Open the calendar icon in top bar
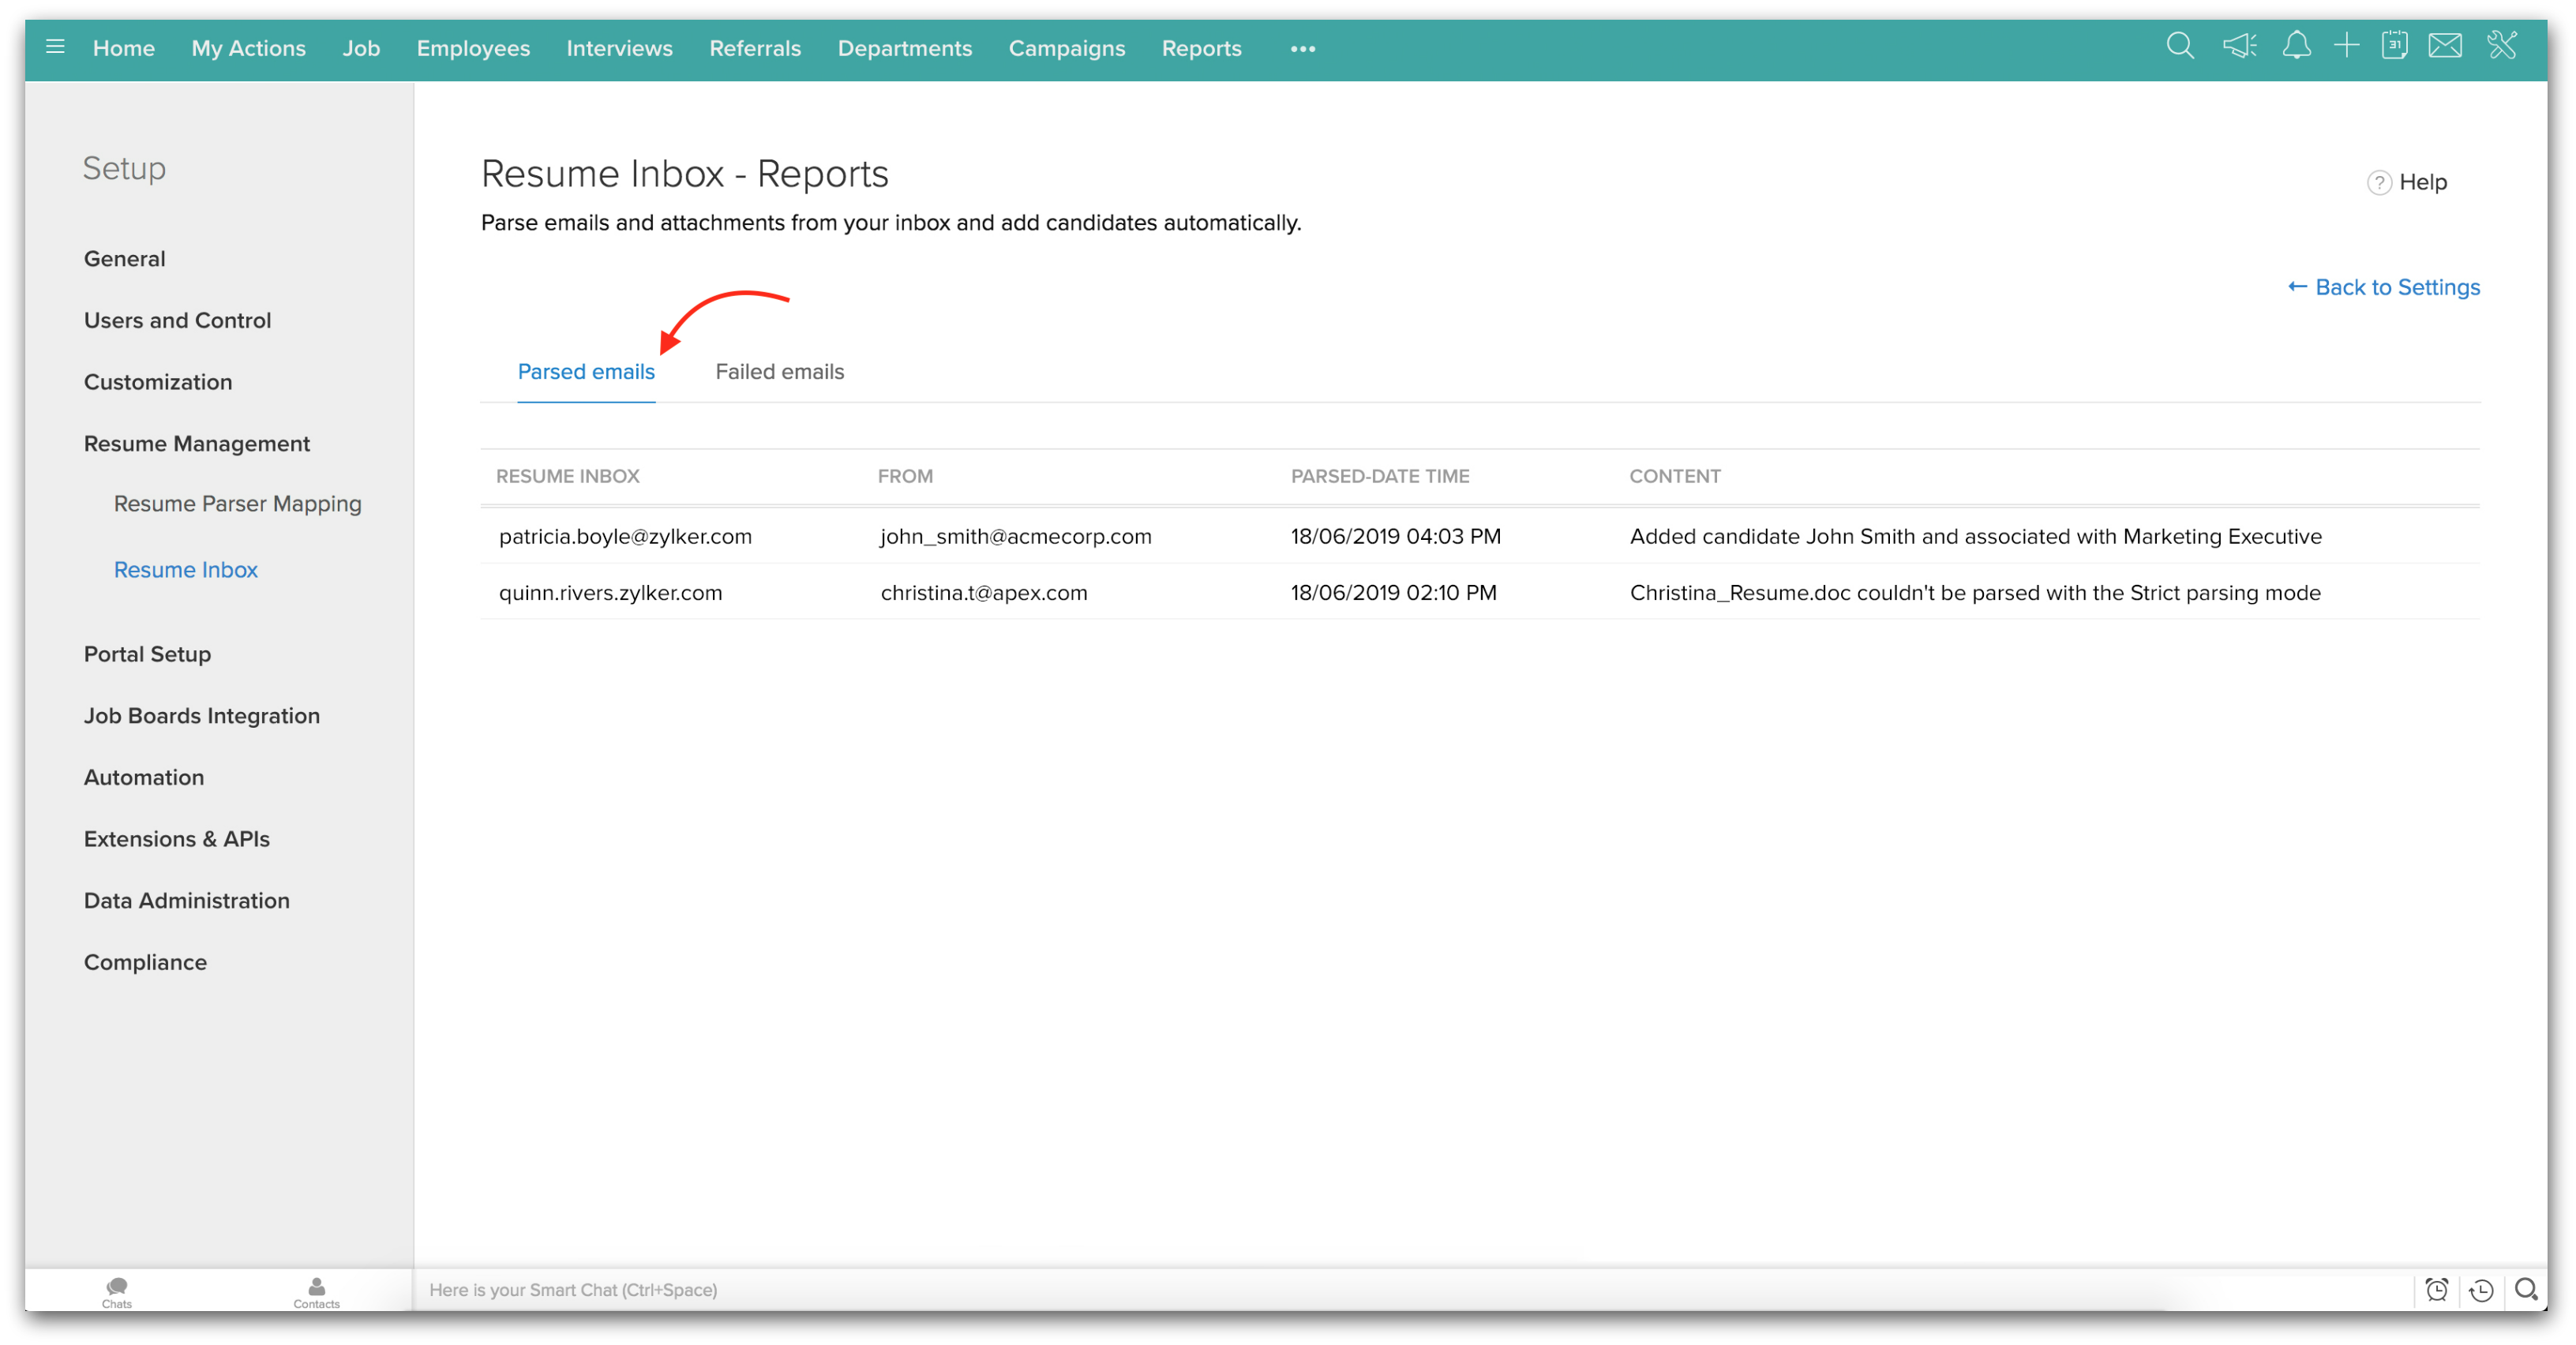Screen dimensions: 2576x1345 2394,46
